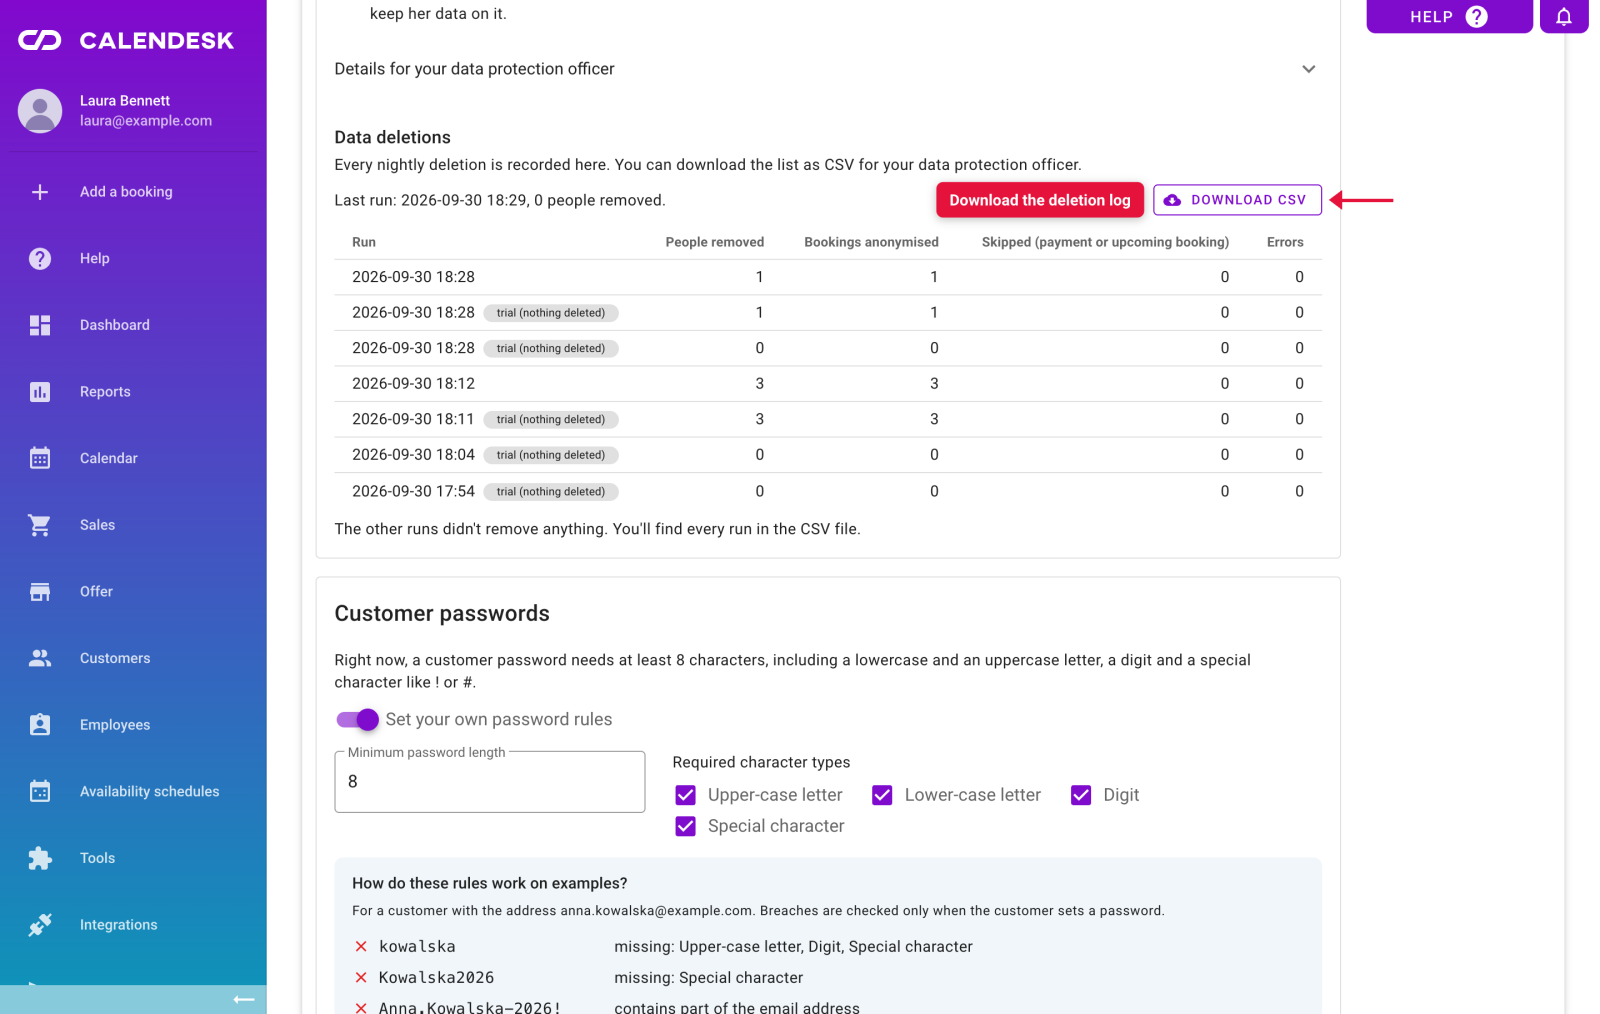
Task: Open the Employees sidebar link
Action: (133, 725)
